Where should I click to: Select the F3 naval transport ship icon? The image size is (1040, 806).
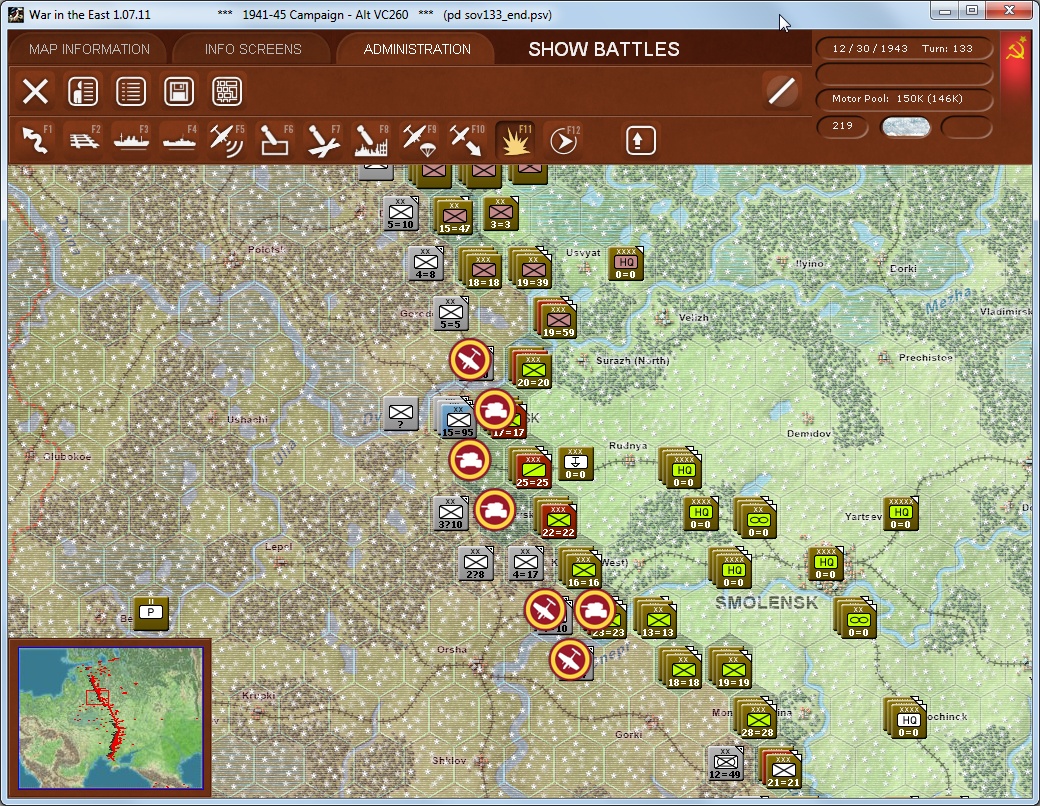click(131, 140)
